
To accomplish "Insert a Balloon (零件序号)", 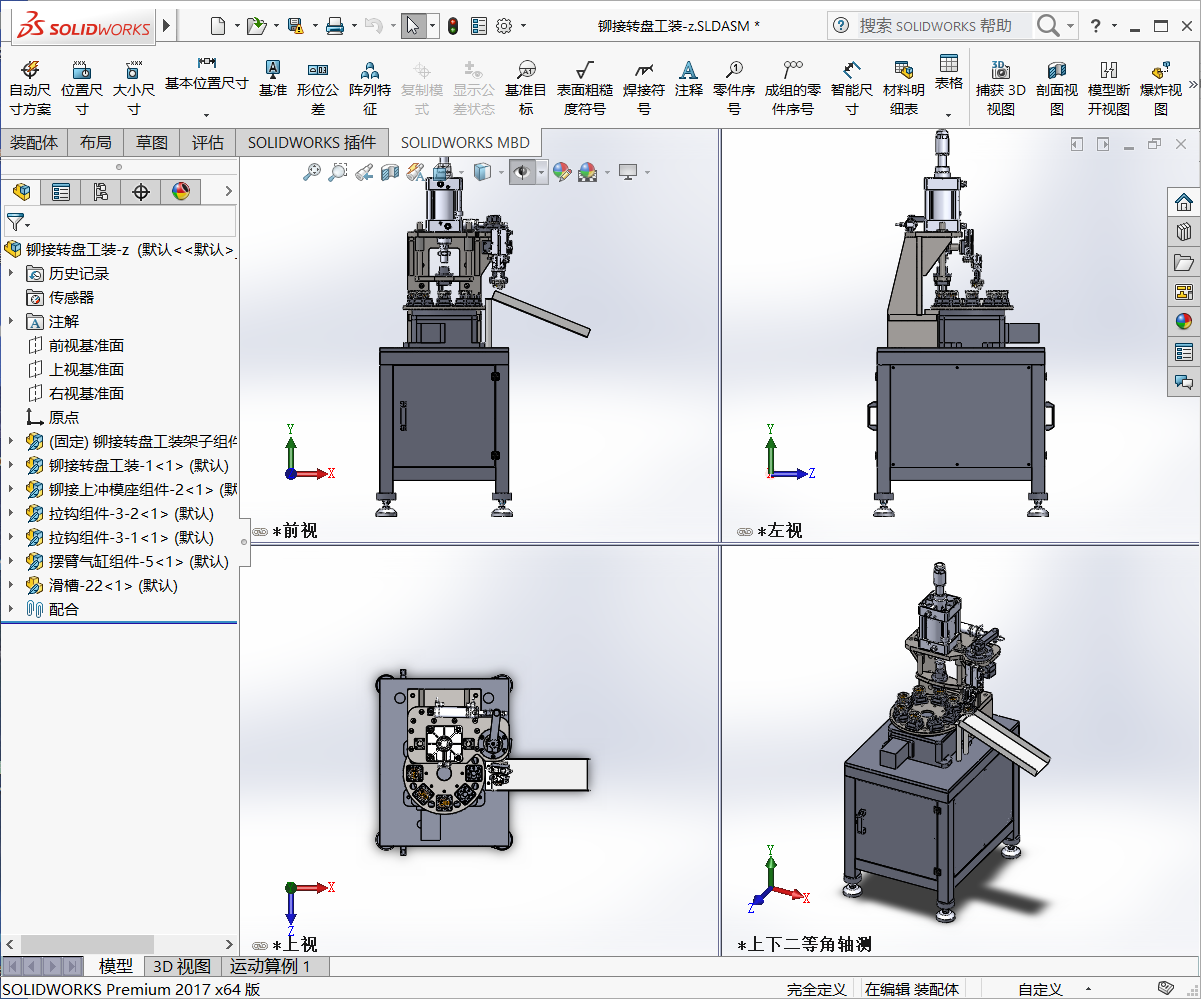I will coord(734,88).
